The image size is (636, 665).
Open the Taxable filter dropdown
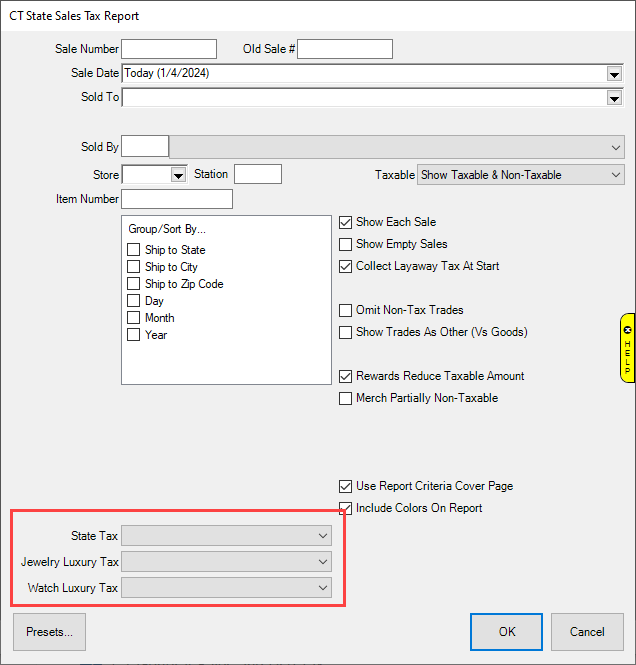pos(615,175)
